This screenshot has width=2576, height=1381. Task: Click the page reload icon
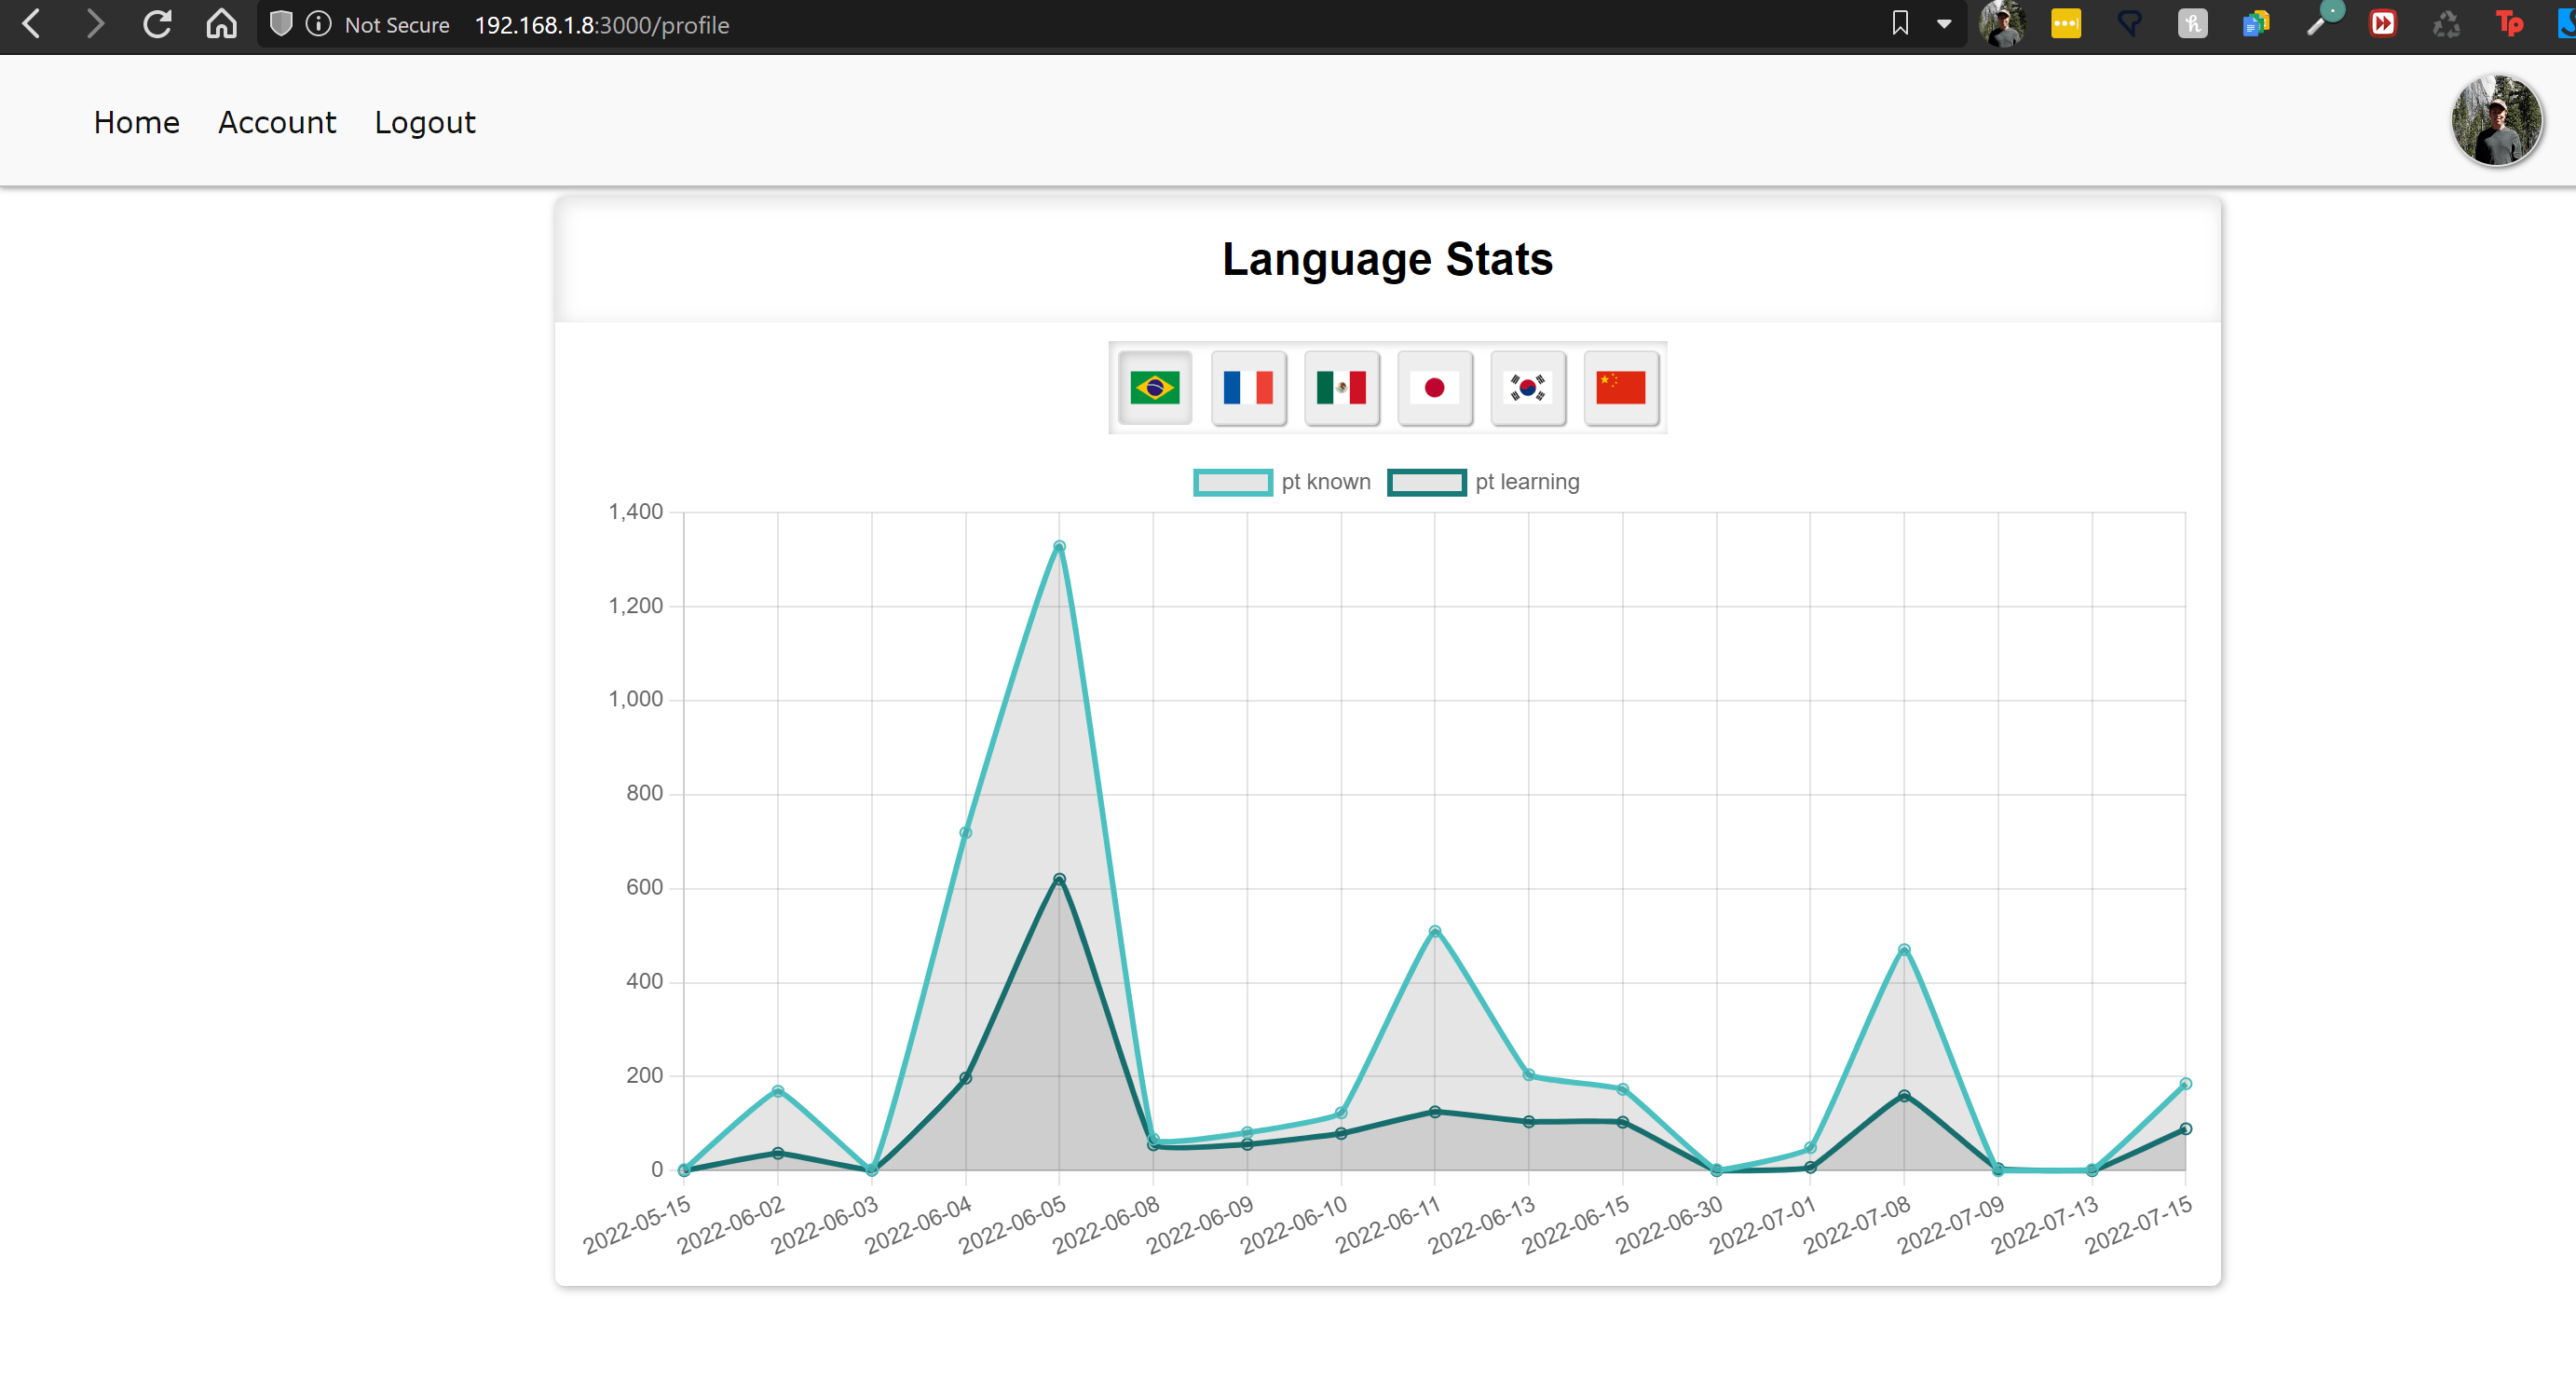click(x=158, y=24)
